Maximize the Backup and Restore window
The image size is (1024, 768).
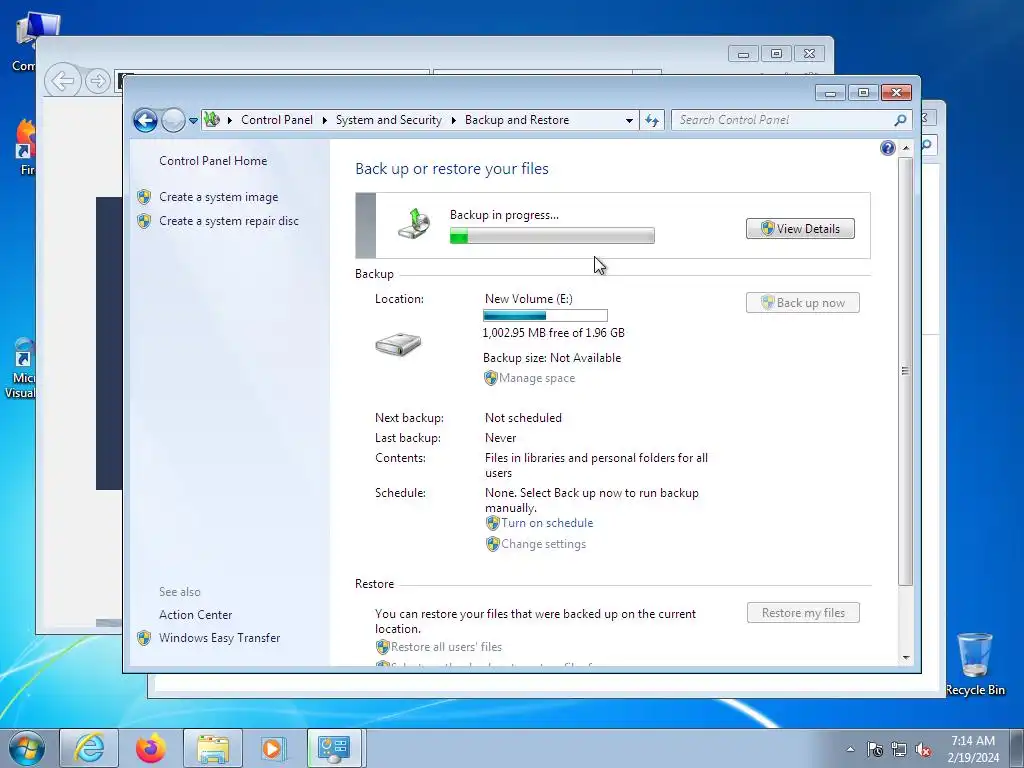pyautogui.click(x=863, y=93)
